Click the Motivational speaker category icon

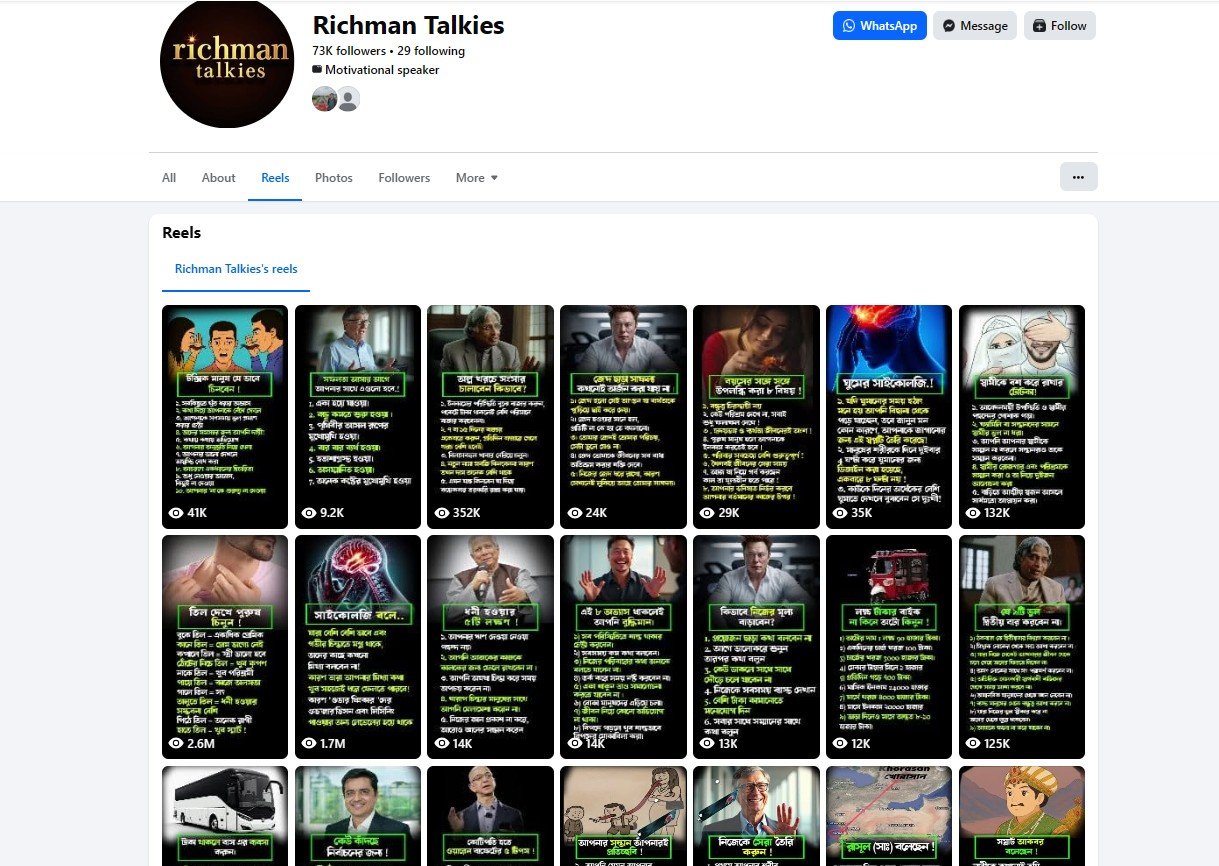(317, 70)
